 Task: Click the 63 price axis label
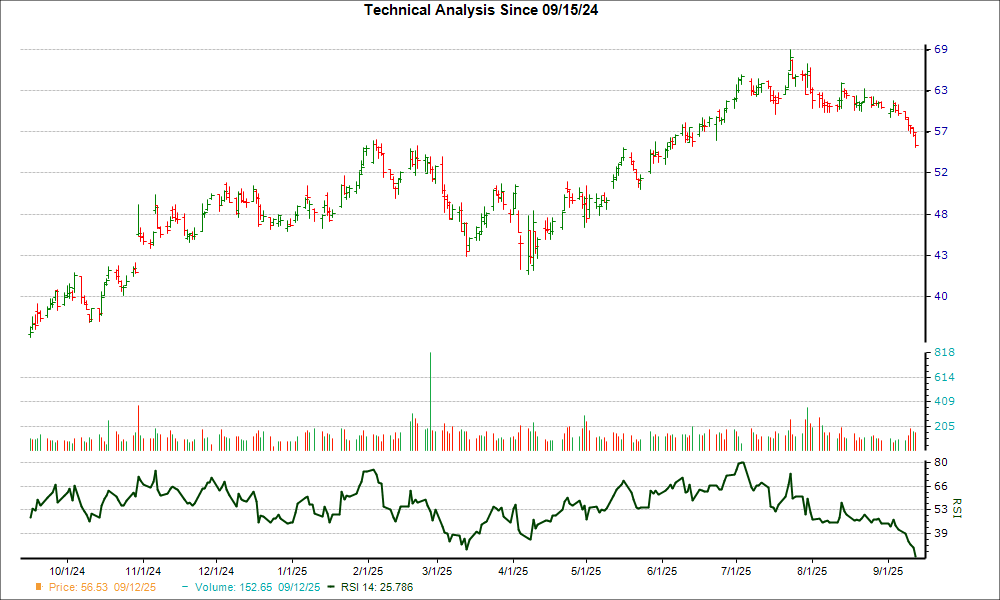[941, 91]
